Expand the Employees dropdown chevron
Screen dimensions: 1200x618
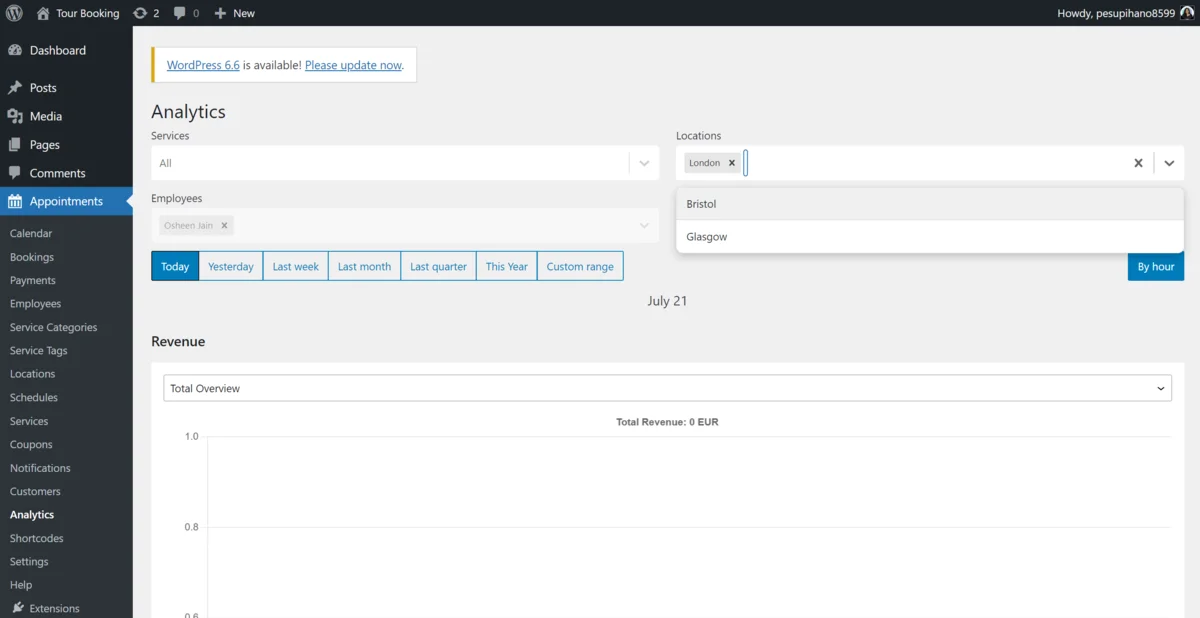pos(644,225)
